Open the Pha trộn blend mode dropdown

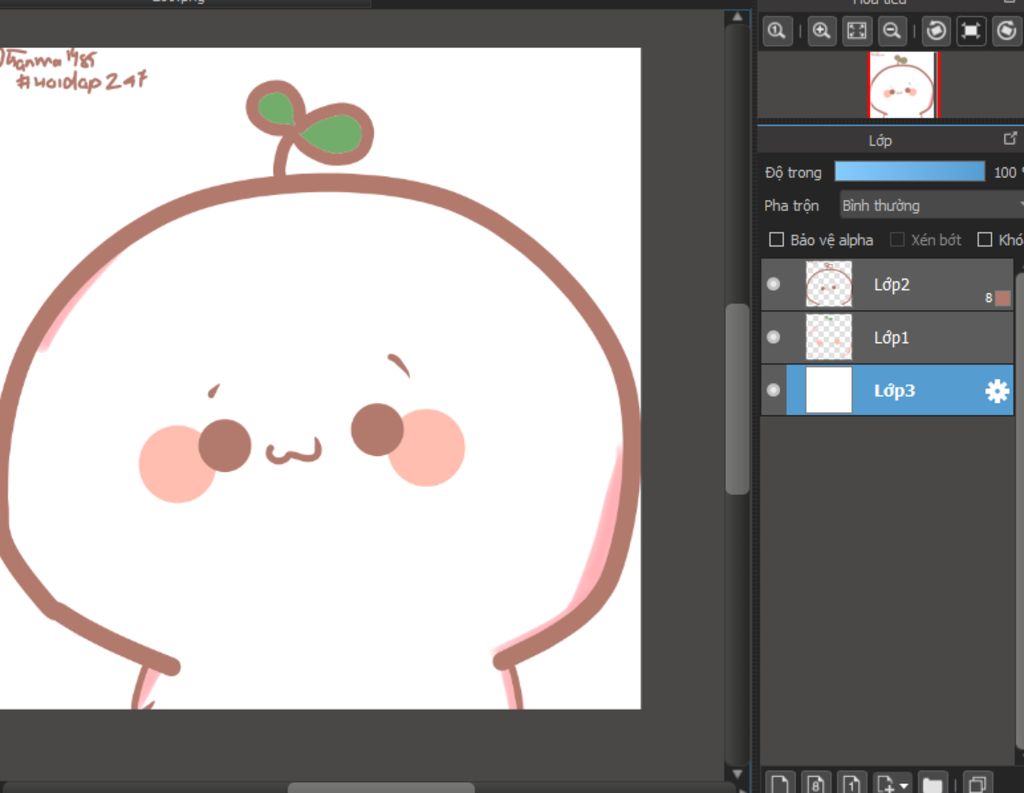point(931,206)
